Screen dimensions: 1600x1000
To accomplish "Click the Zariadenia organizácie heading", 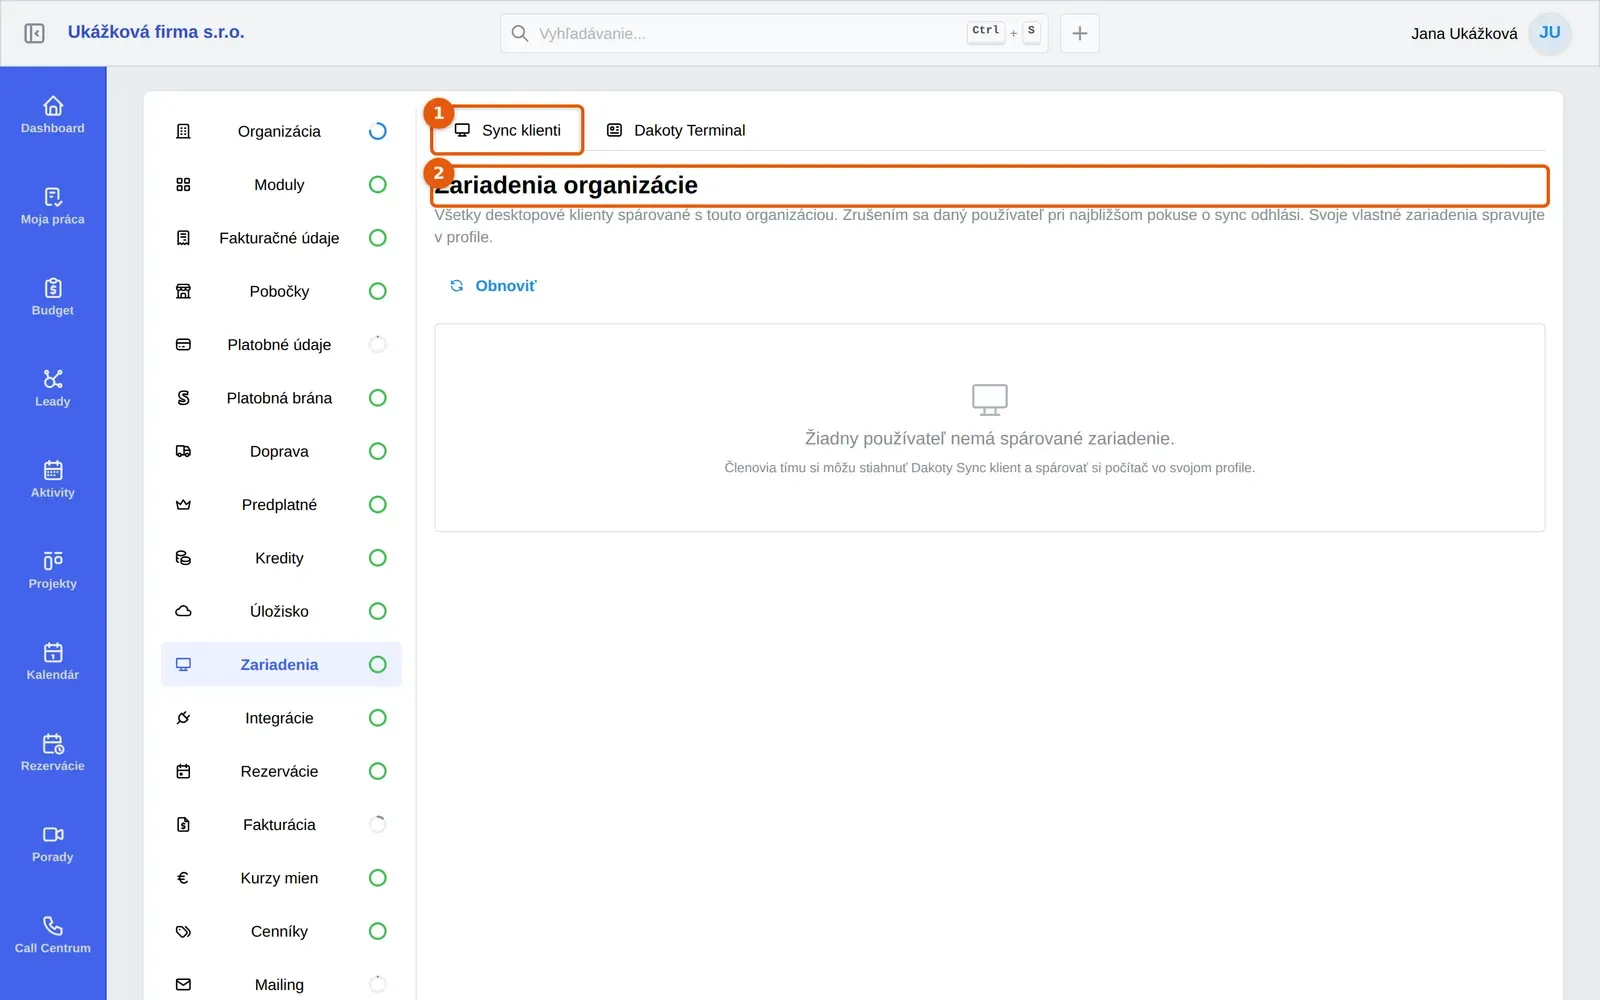I will (566, 185).
